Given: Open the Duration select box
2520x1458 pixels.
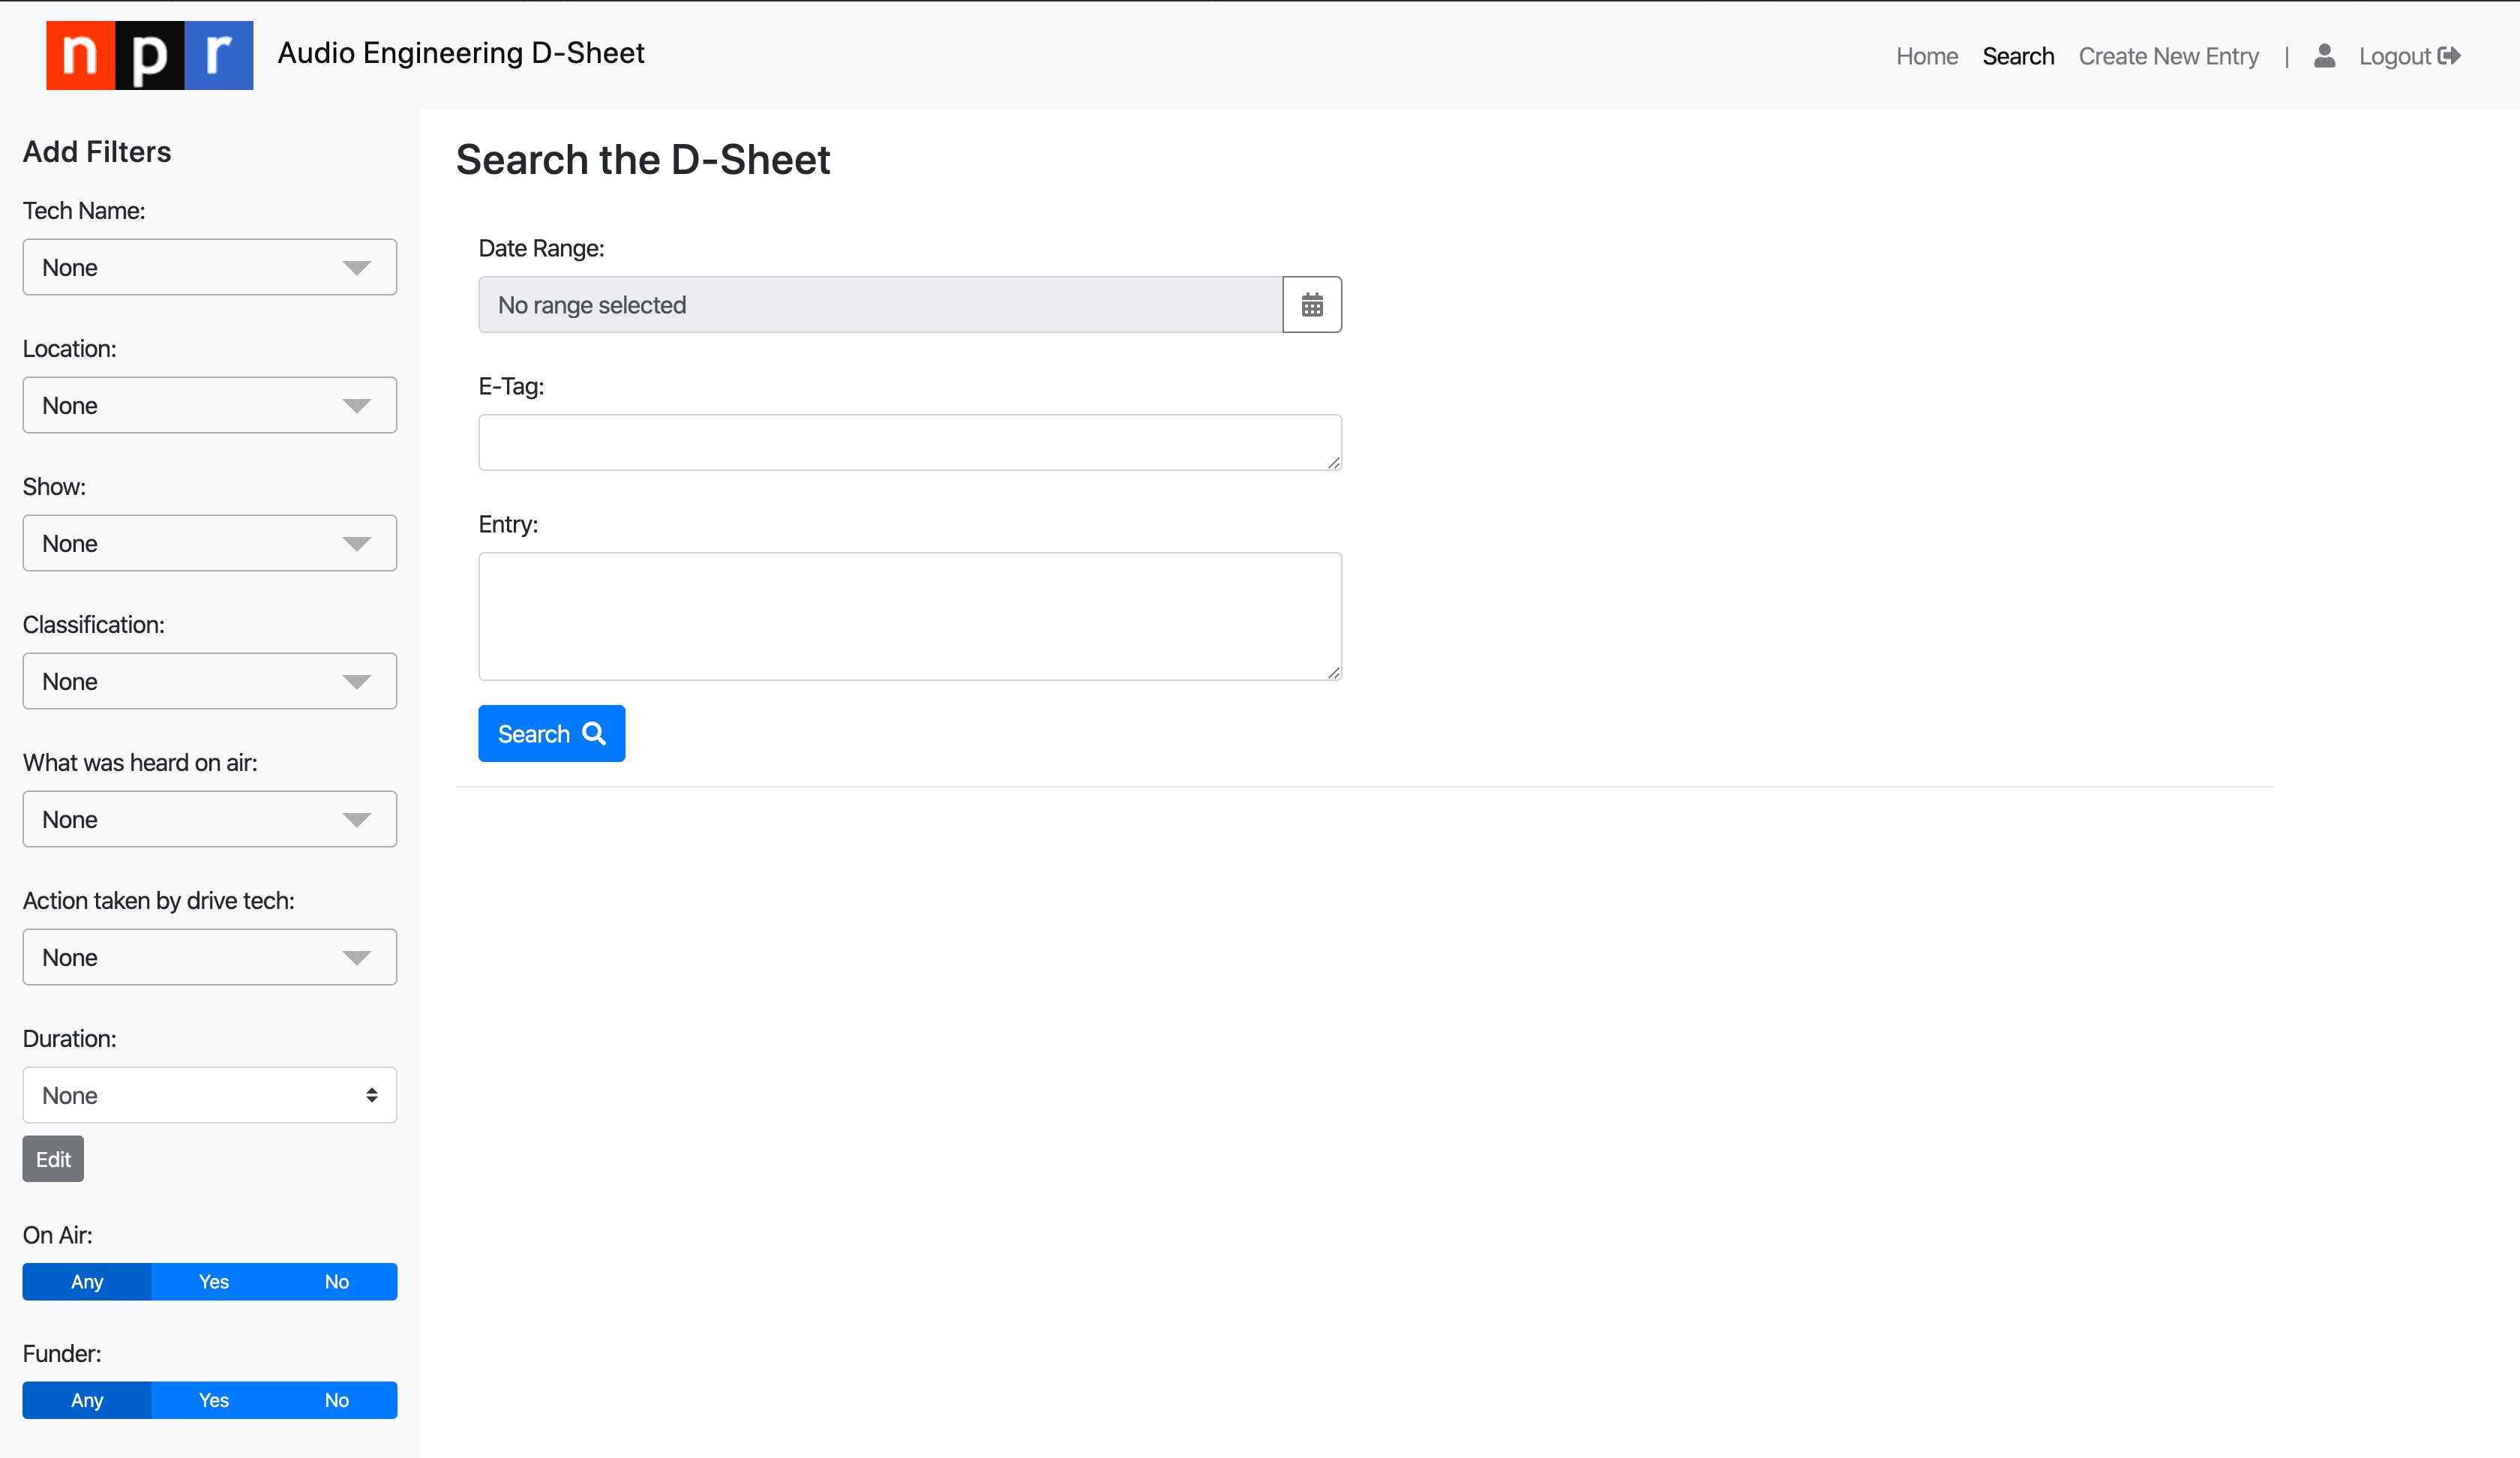Looking at the screenshot, I should (209, 1095).
